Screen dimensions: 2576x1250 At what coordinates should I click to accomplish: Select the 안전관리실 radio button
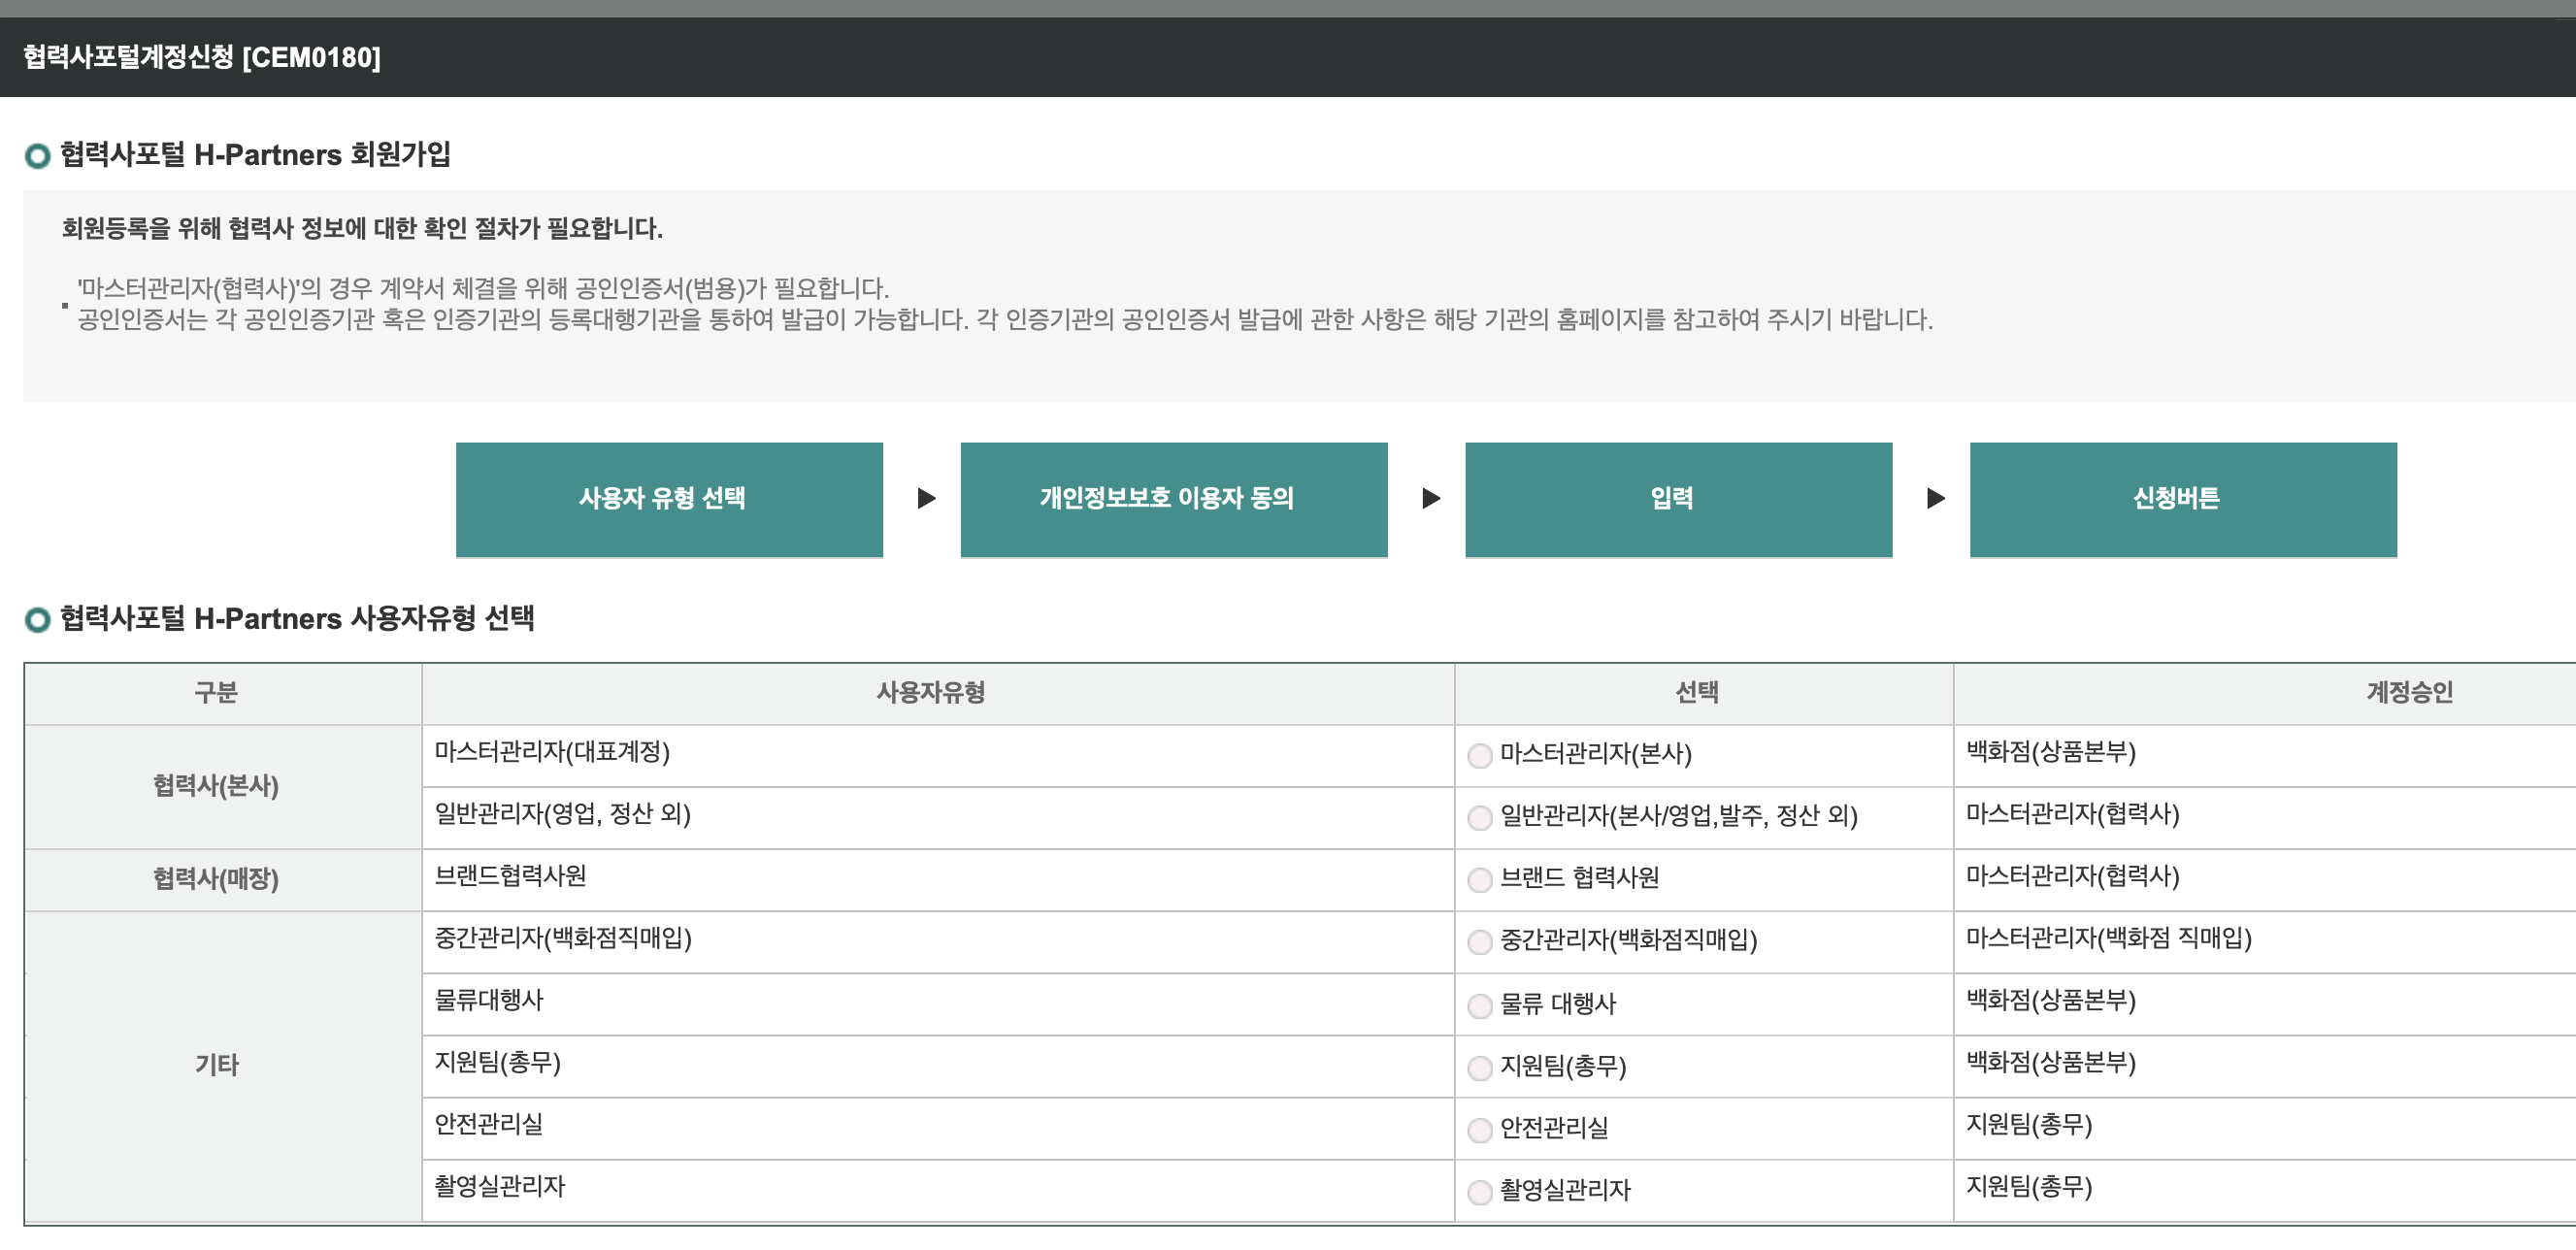click(x=1479, y=1131)
